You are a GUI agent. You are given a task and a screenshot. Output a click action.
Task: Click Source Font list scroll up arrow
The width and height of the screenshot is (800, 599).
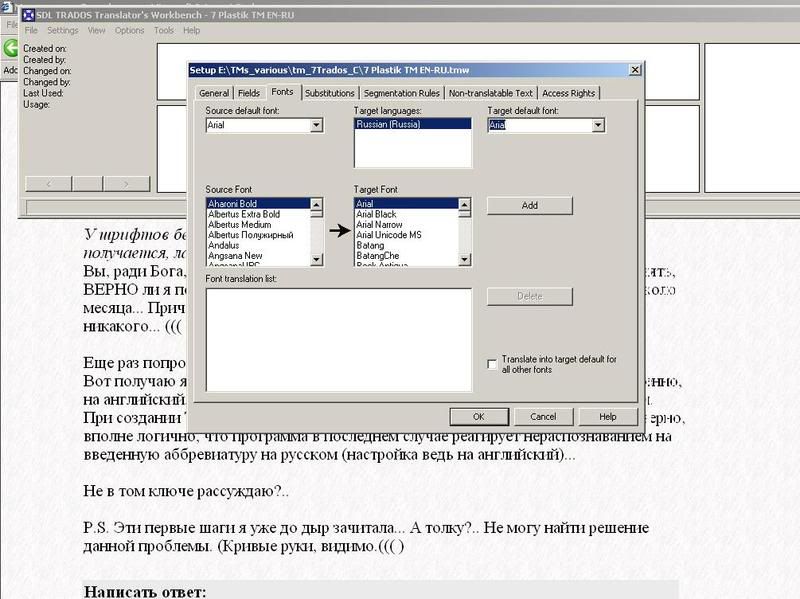(x=316, y=205)
